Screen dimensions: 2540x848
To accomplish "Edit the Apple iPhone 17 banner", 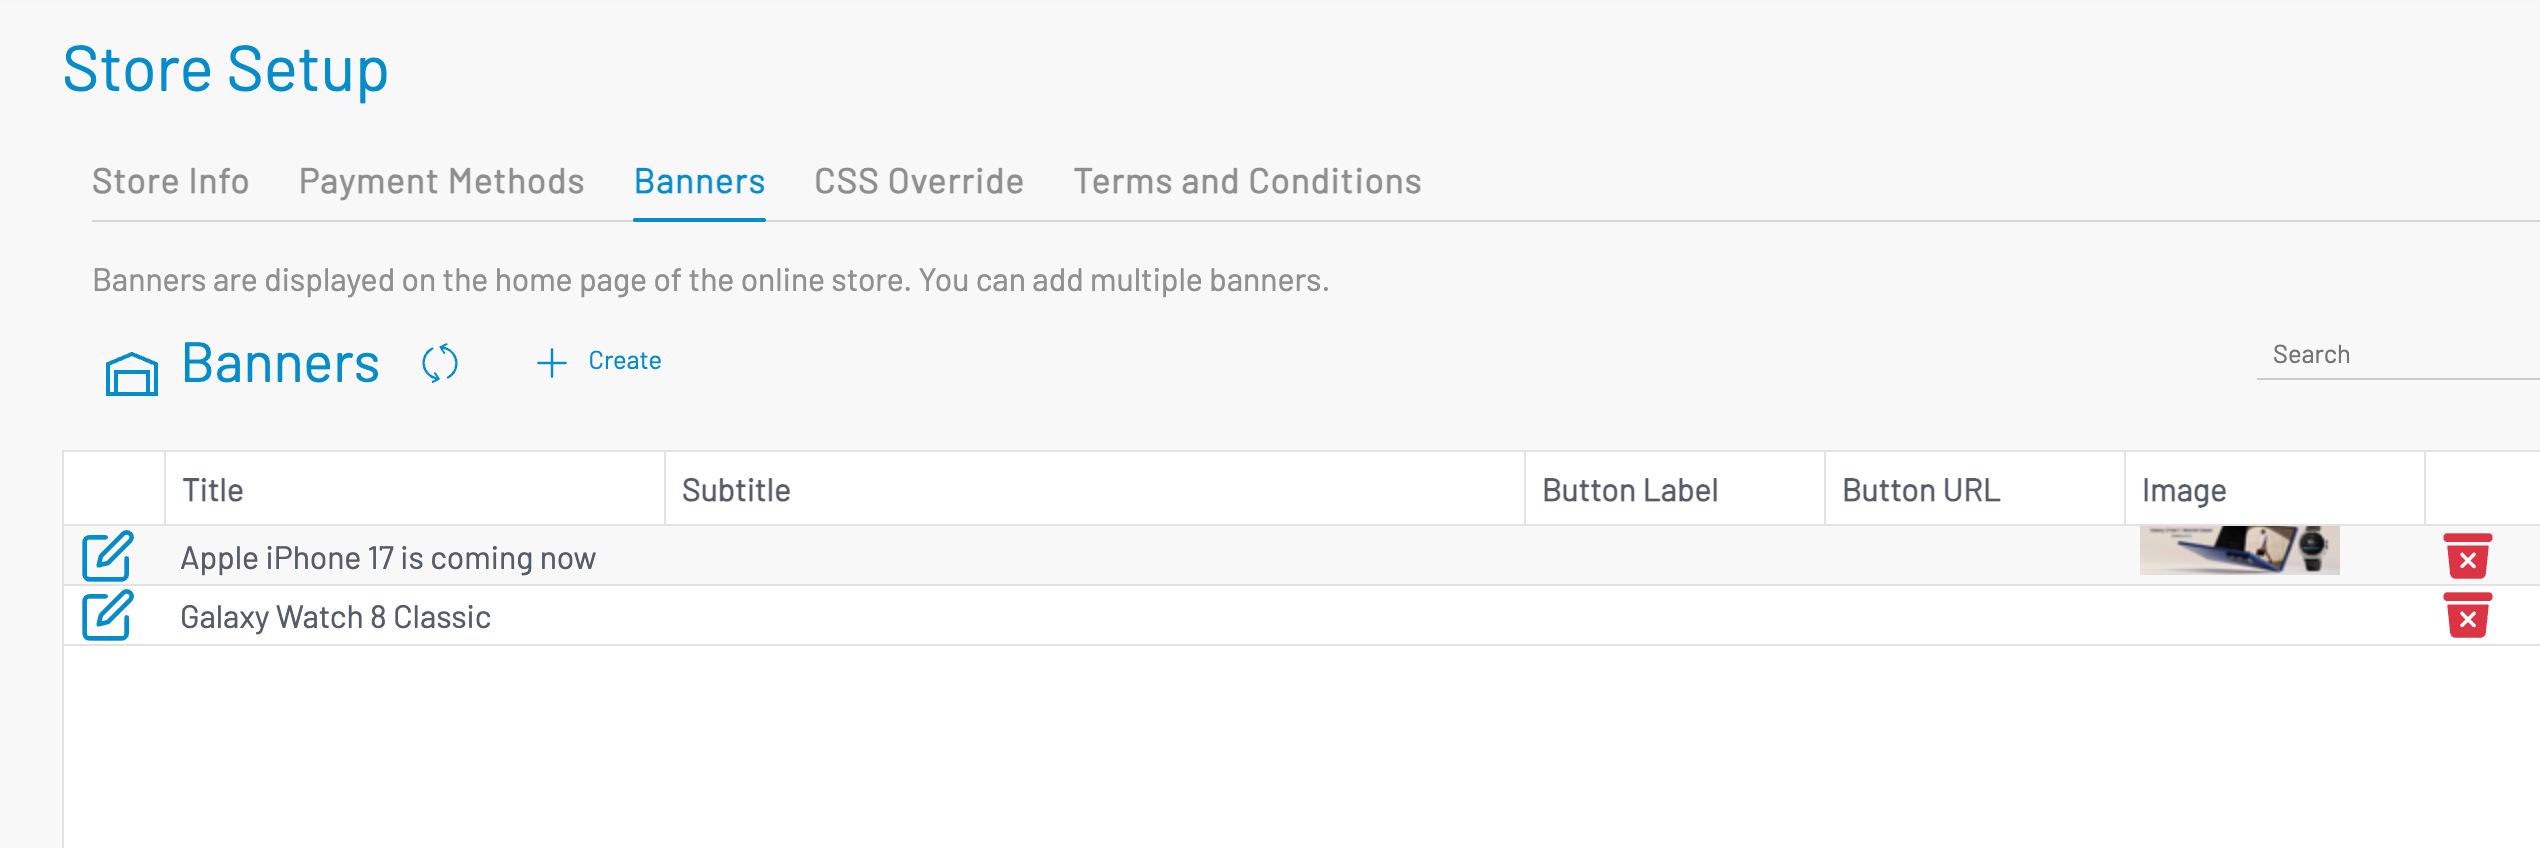I will 107,556.
